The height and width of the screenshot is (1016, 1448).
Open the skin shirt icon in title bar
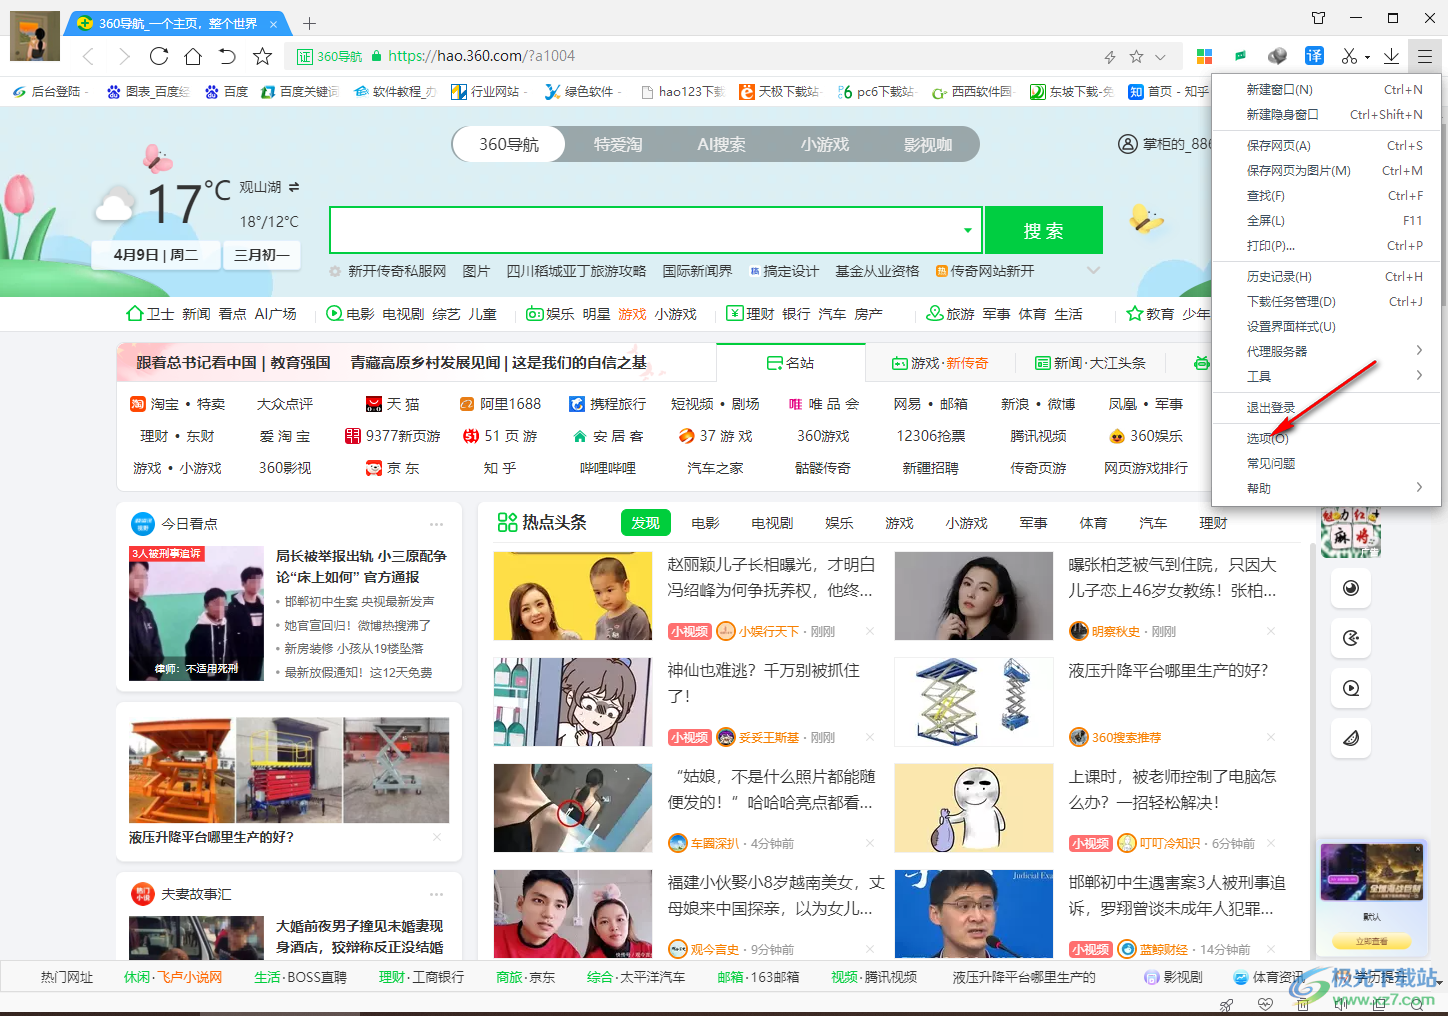coord(1319,18)
